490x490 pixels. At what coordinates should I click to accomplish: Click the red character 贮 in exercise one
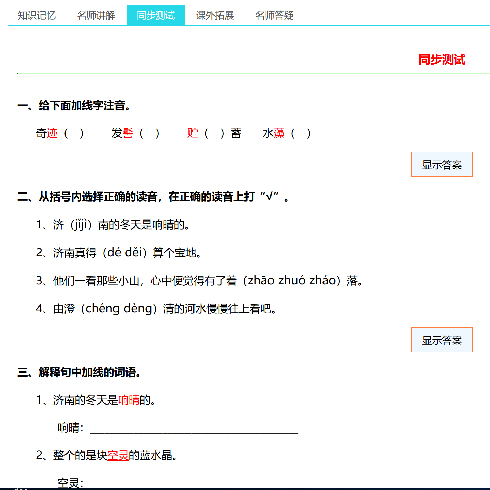192,133
